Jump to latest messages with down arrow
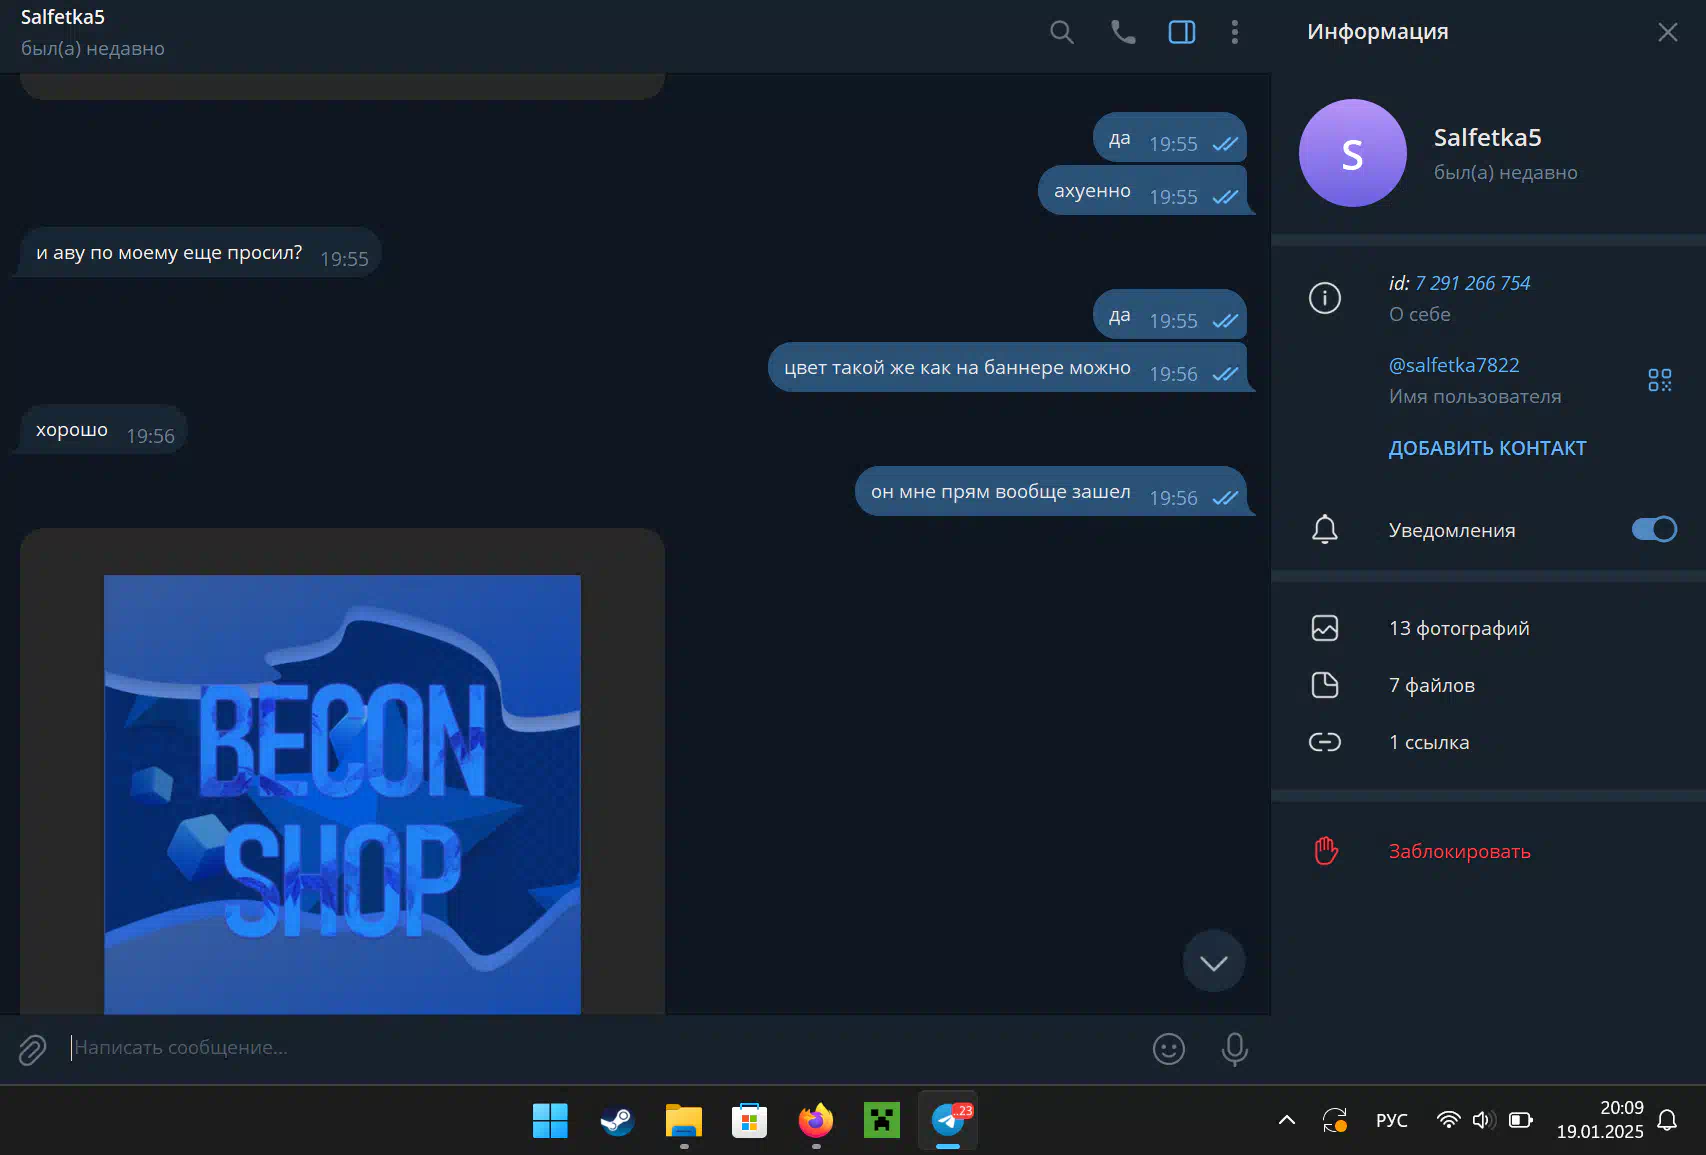Viewport: 1706px width, 1155px height. tap(1214, 962)
